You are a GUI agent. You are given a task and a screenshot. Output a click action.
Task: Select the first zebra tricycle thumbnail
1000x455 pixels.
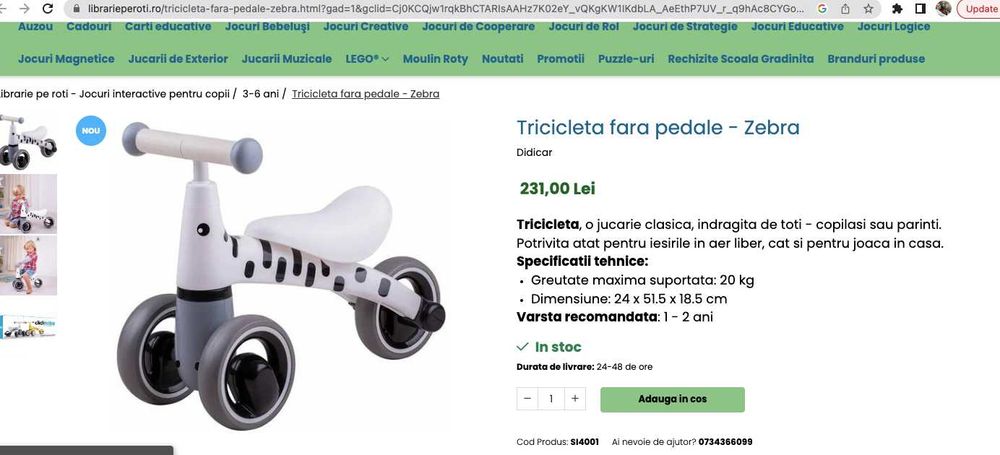[x=28, y=142]
